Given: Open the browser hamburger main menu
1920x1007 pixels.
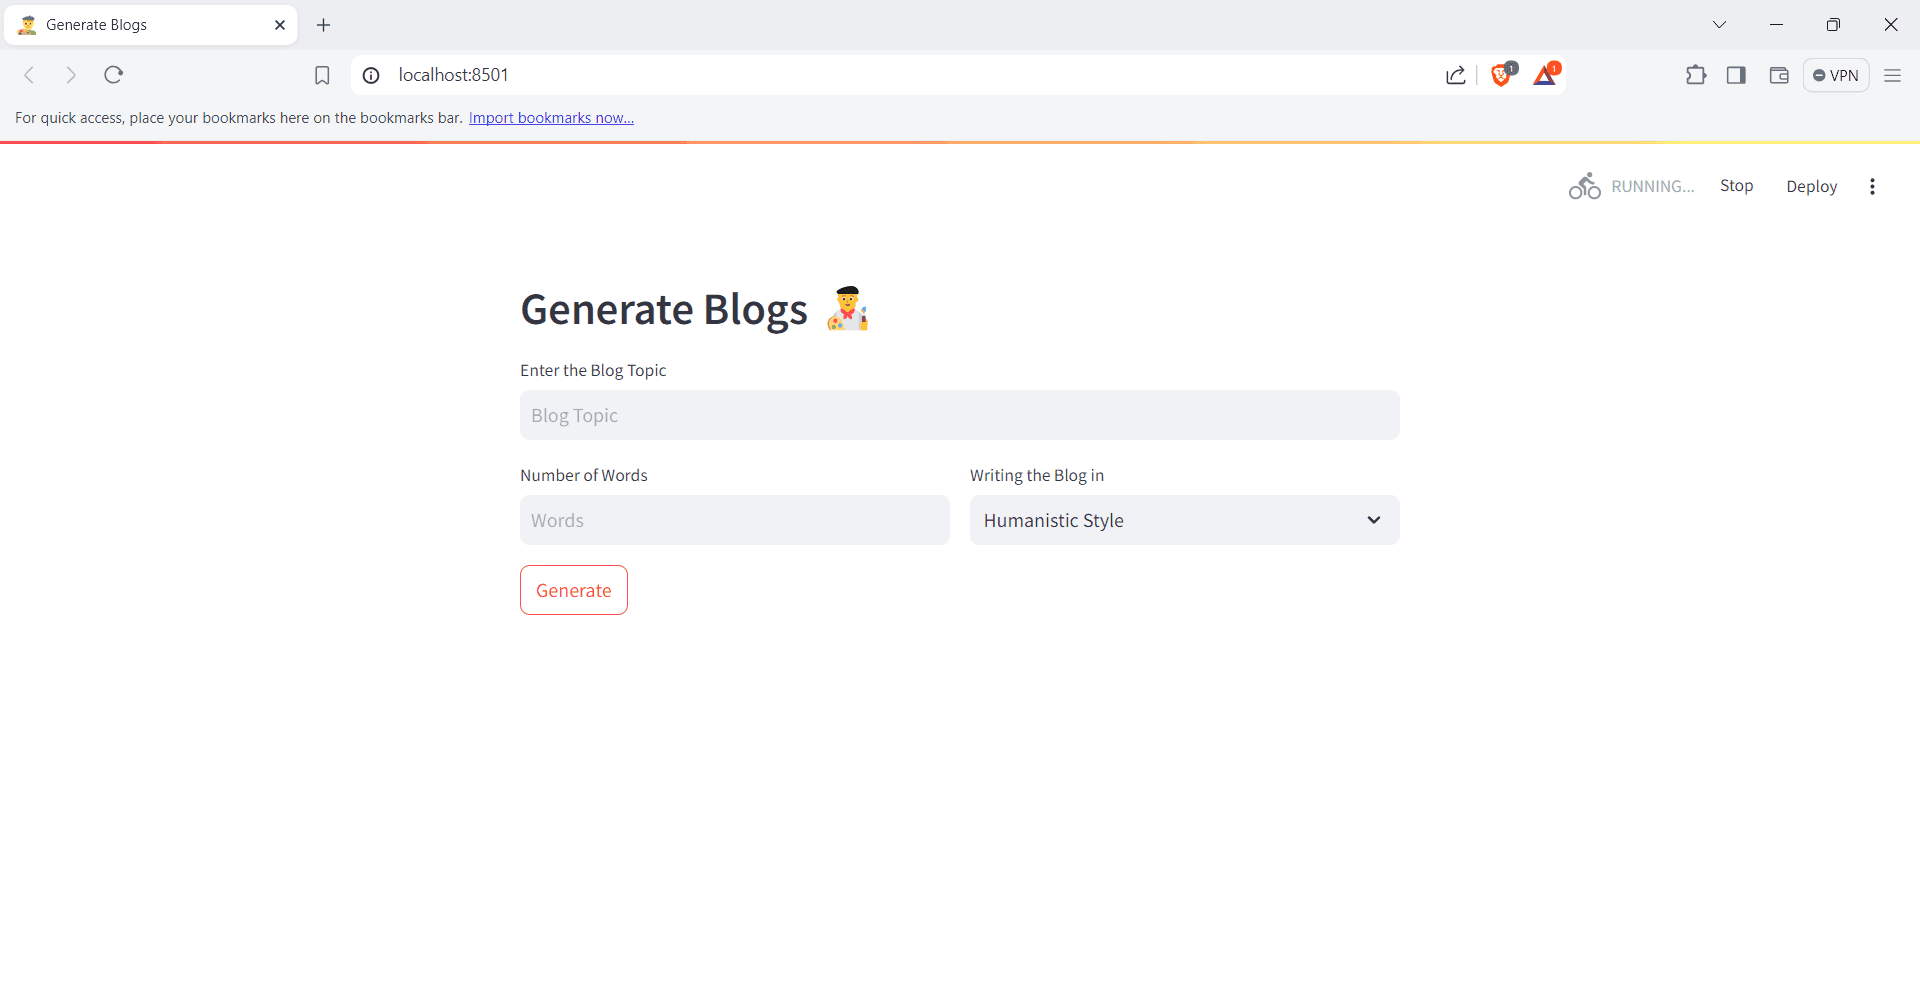Looking at the screenshot, I should [1892, 75].
